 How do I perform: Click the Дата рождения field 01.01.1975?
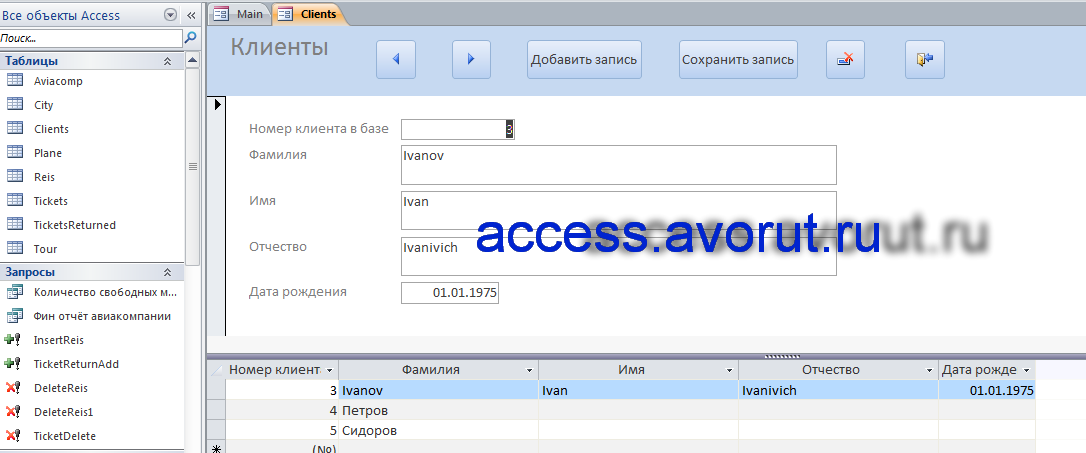[449, 292]
